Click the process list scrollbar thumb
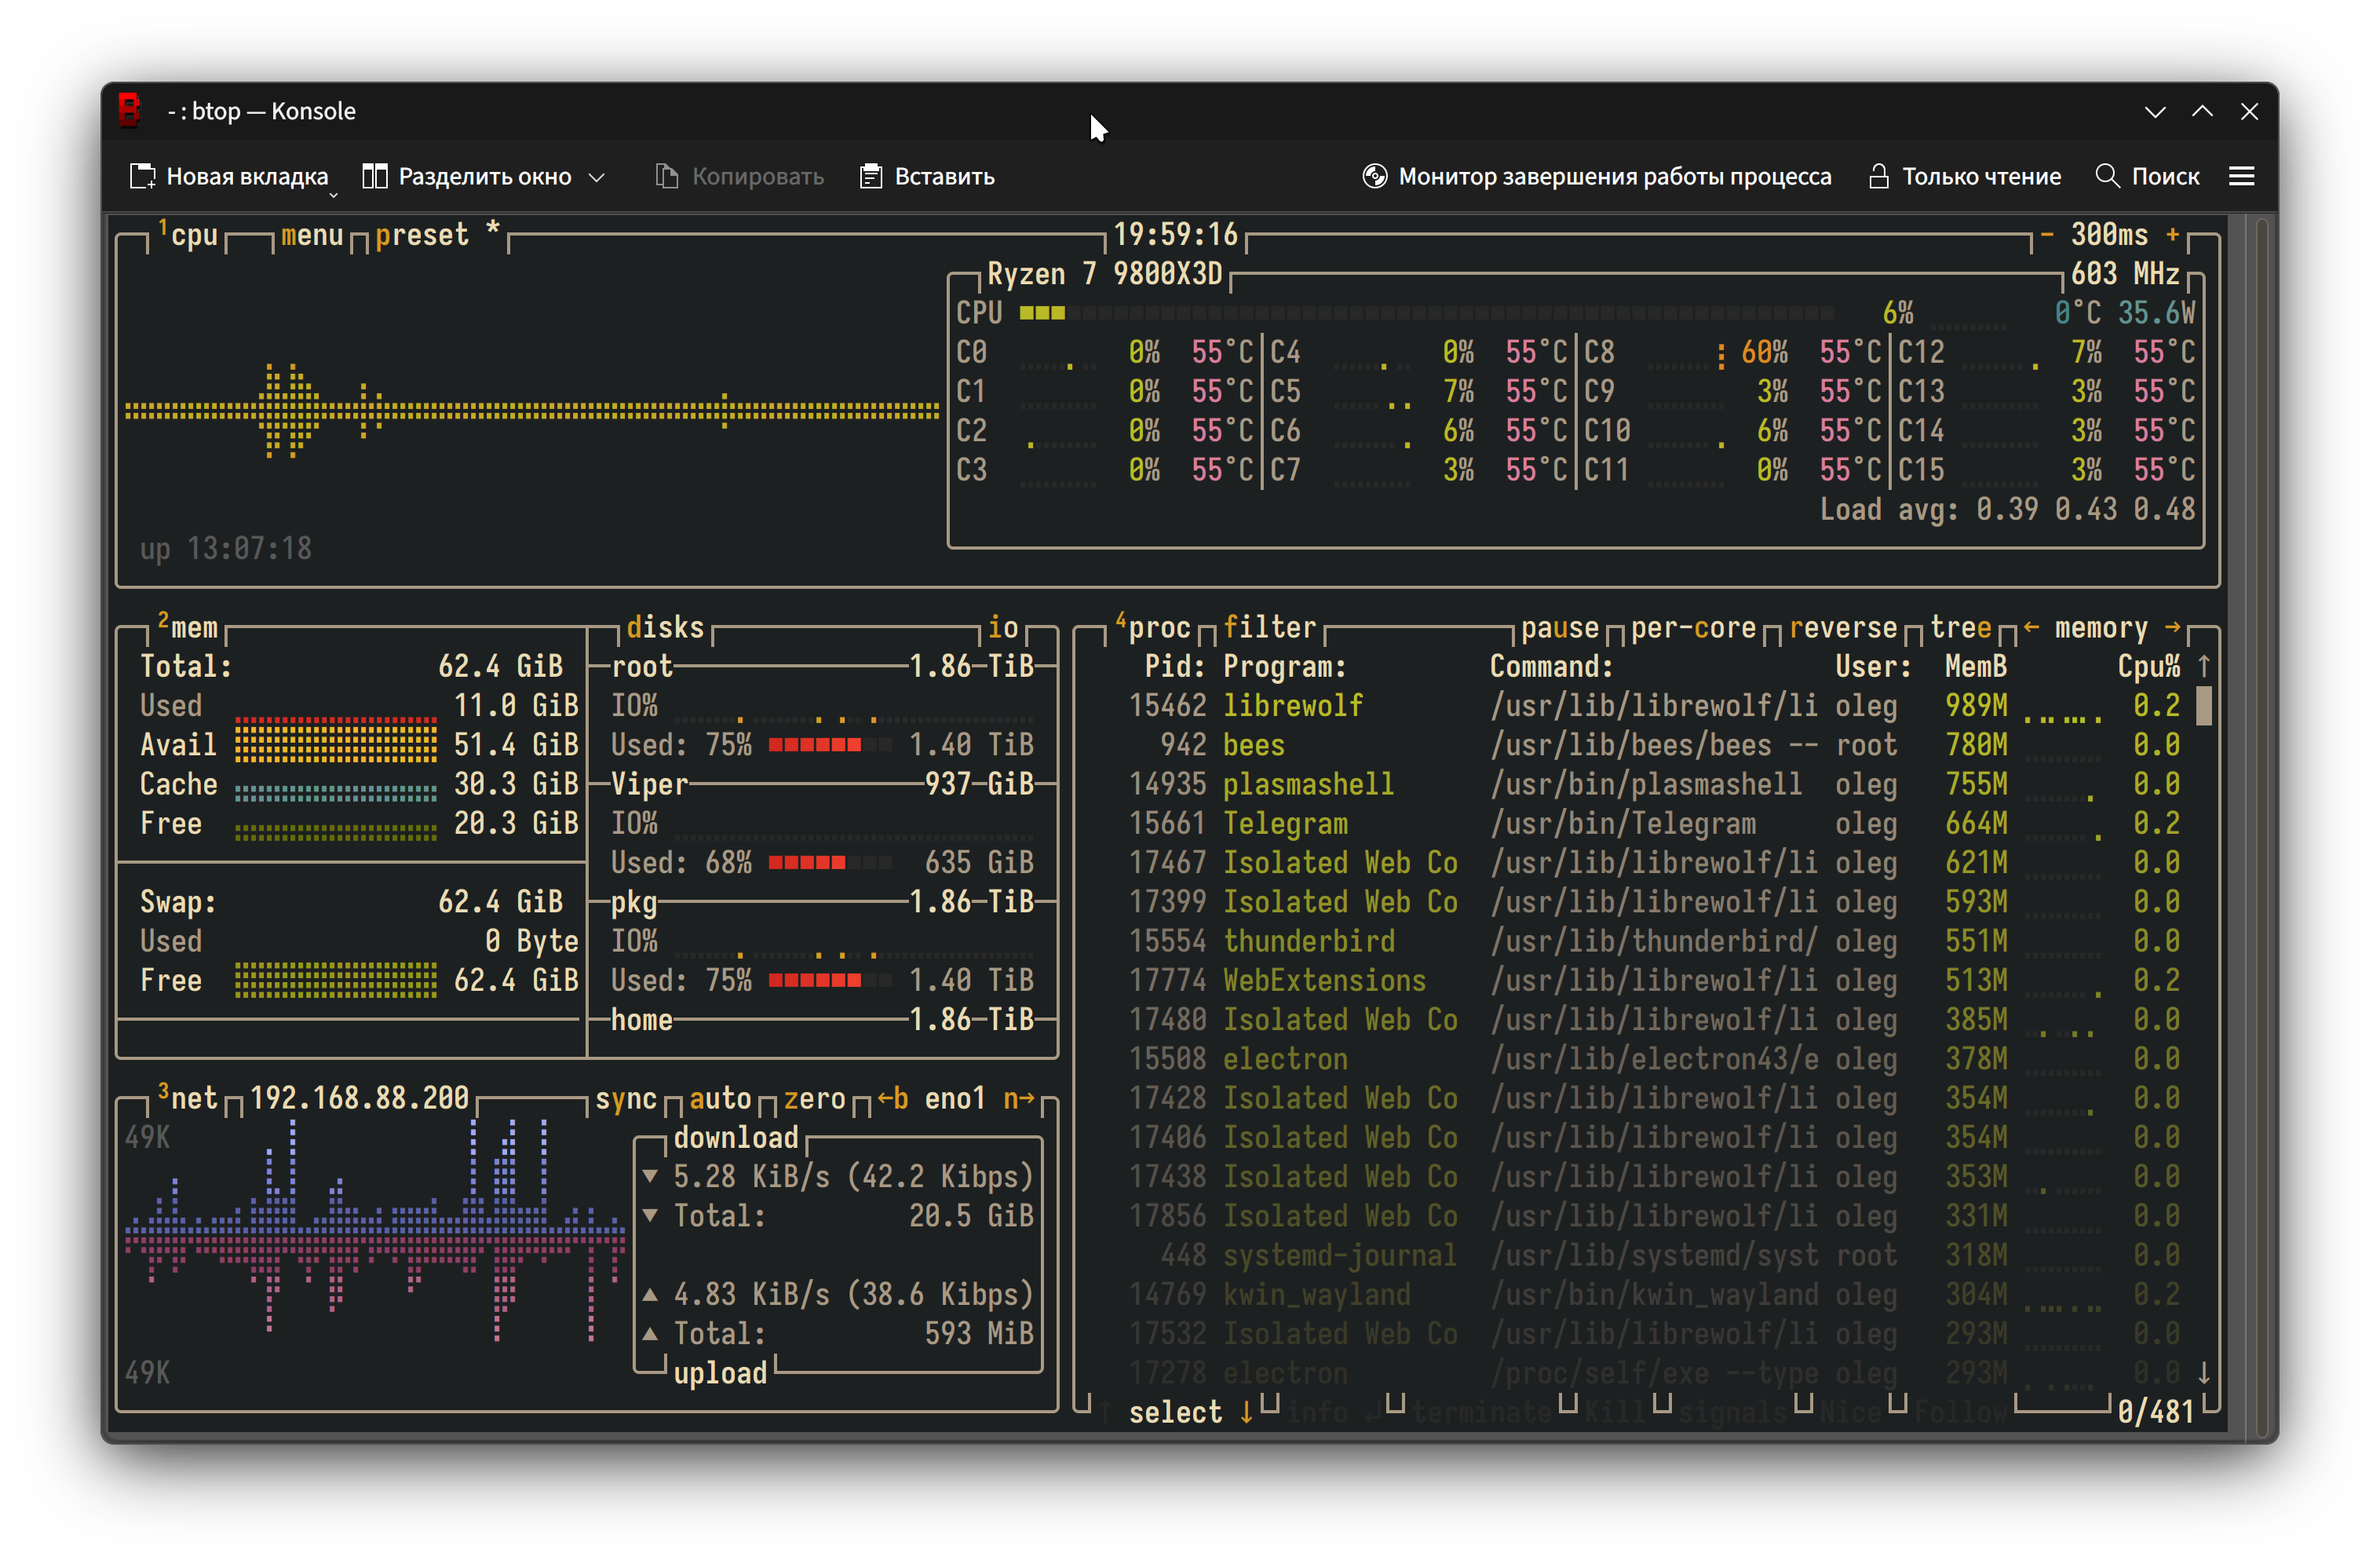Screen dimensions: 2380x1564 2203,706
